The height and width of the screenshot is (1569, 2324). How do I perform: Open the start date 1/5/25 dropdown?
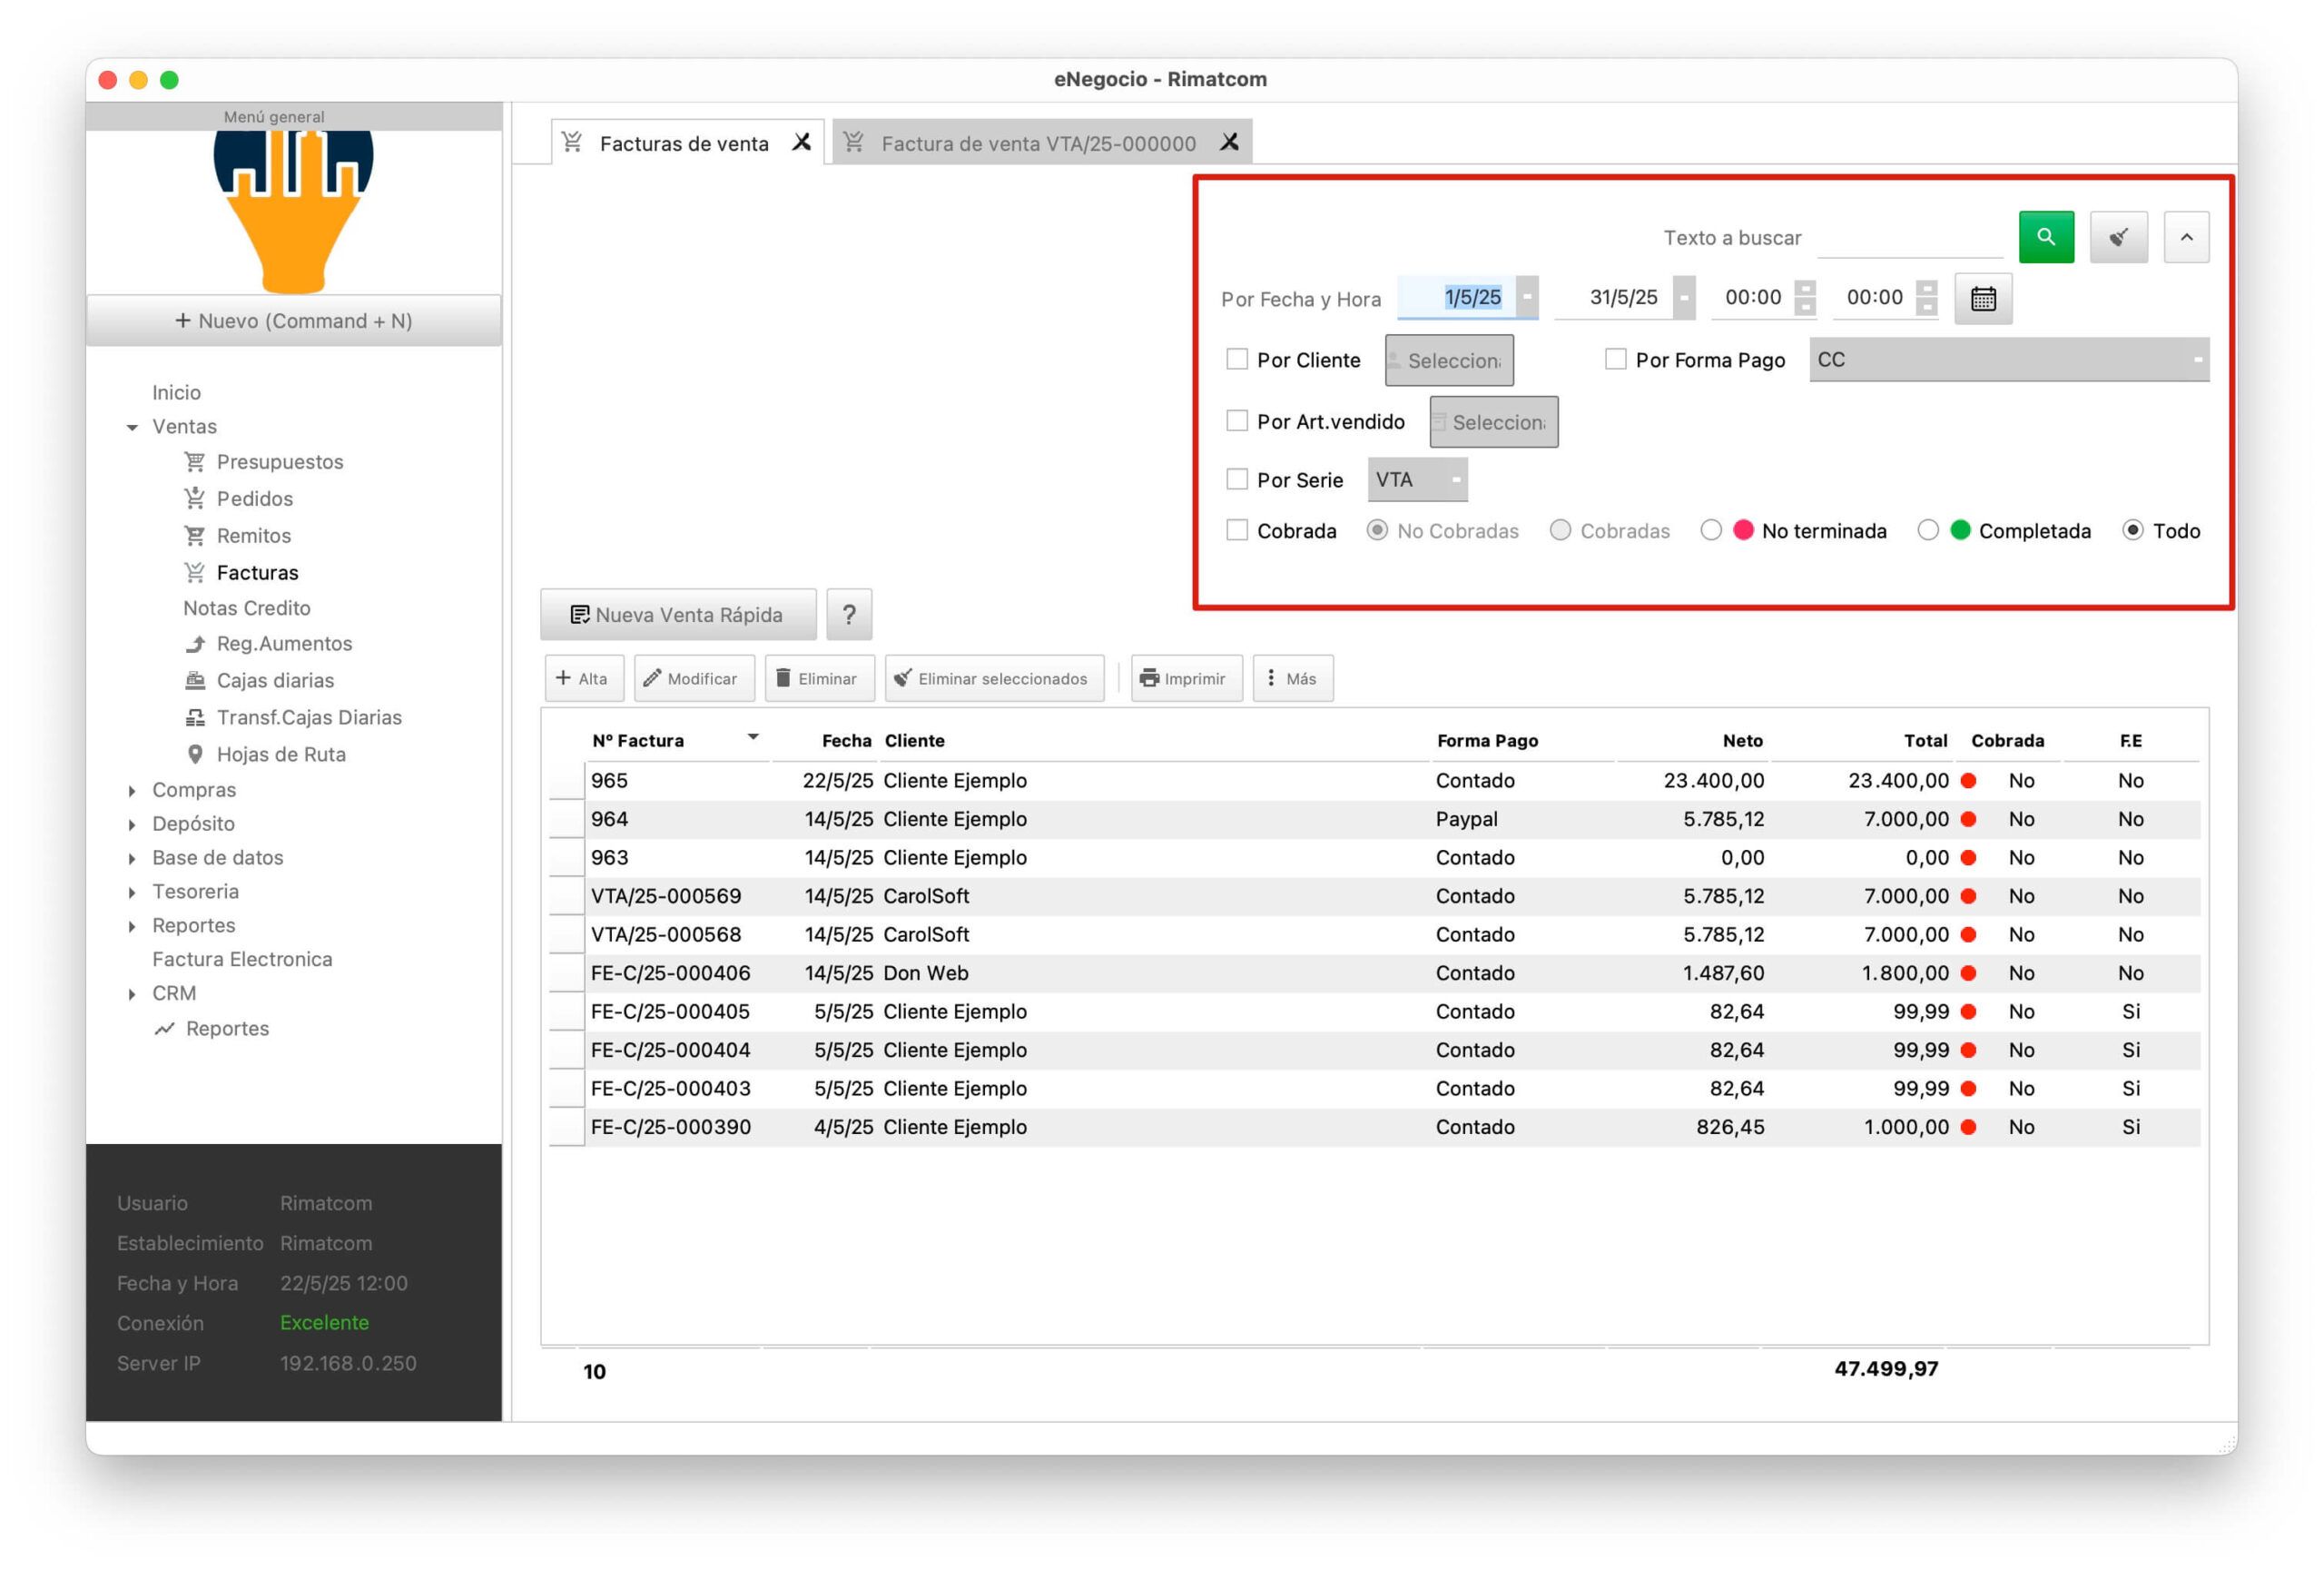pos(1526,297)
